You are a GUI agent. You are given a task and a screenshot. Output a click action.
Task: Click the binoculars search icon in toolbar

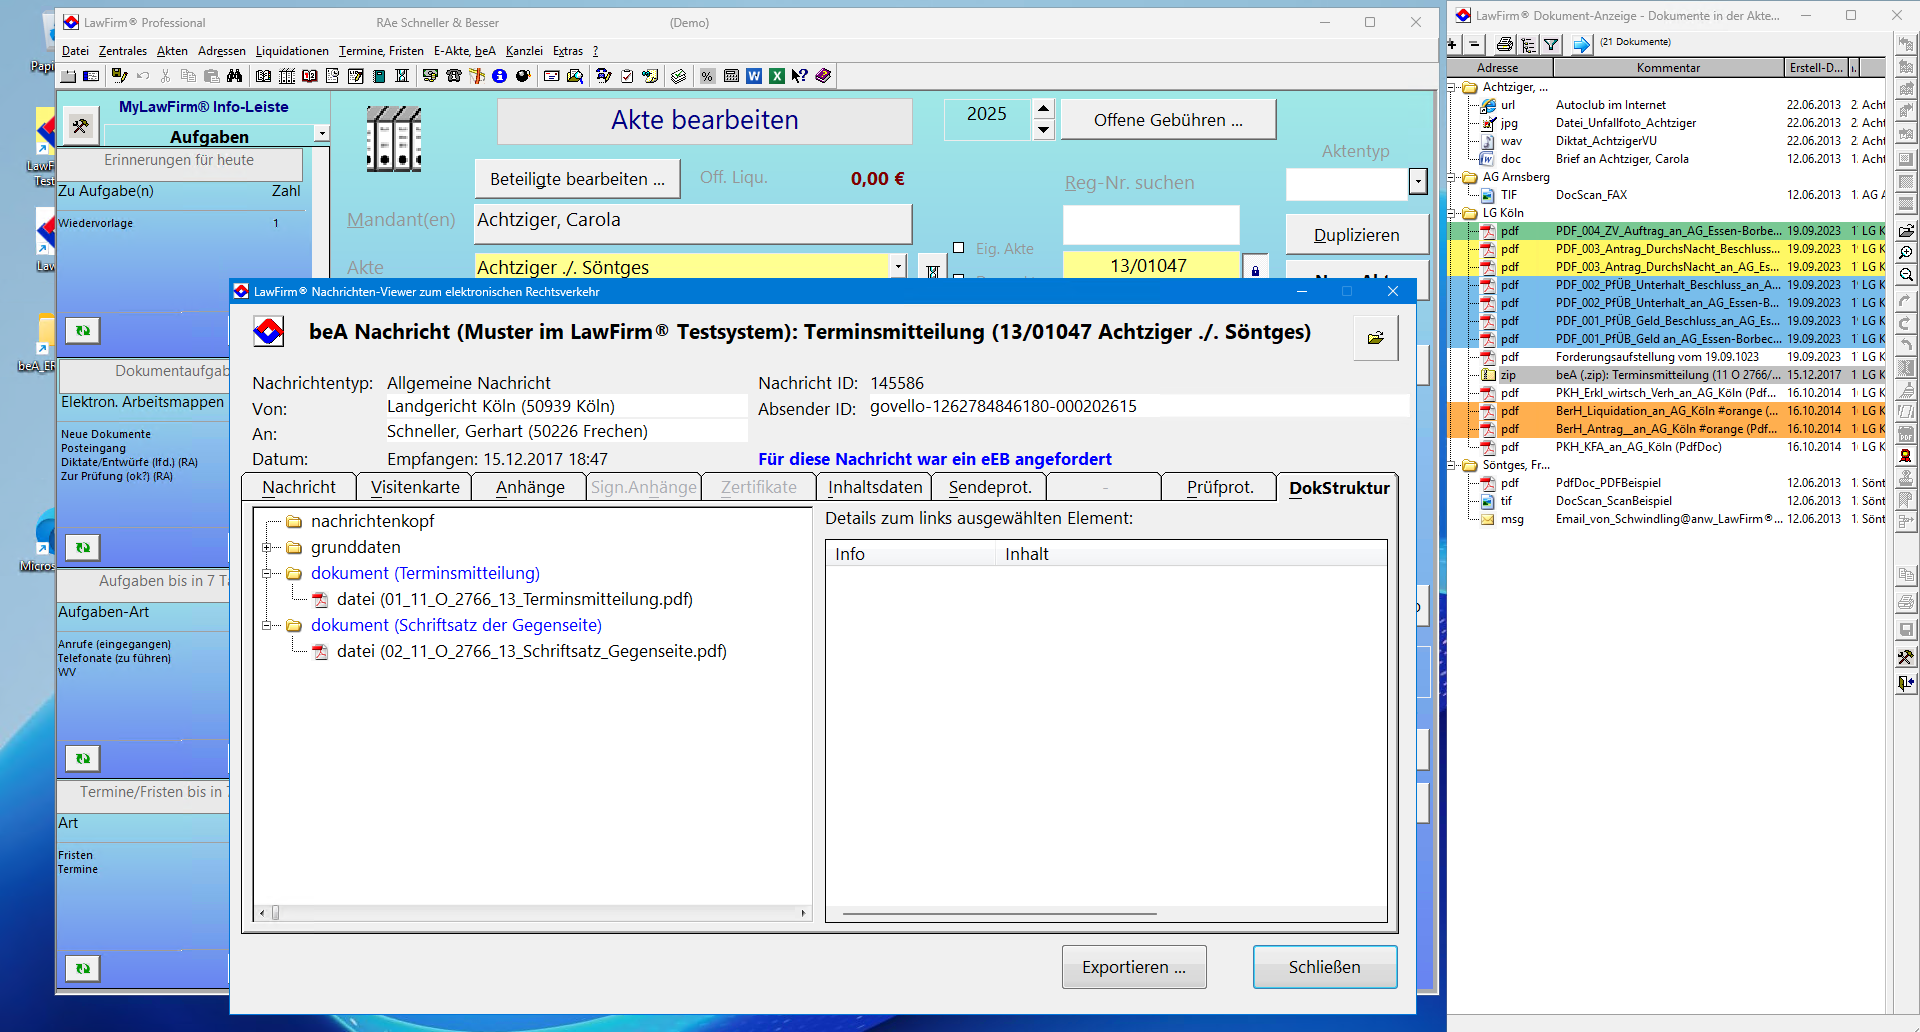[235, 76]
